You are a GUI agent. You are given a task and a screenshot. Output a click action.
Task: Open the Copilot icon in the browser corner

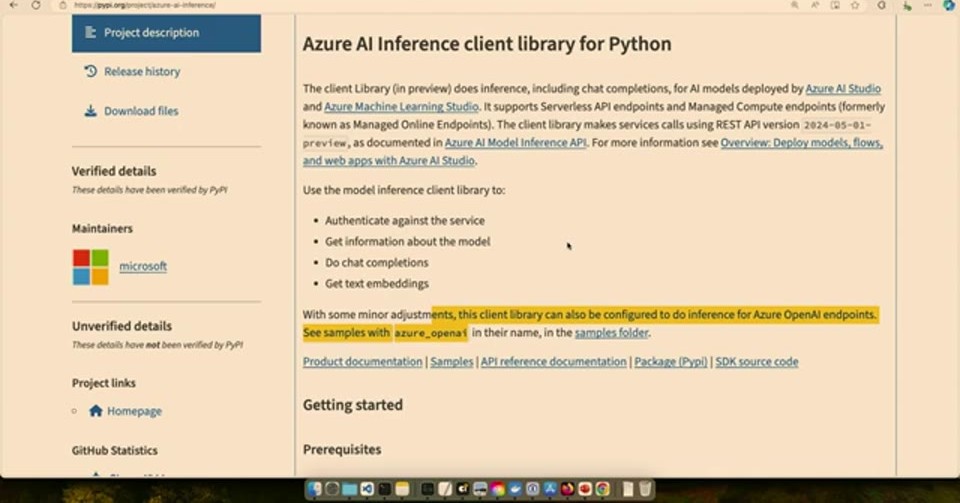pos(949,5)
